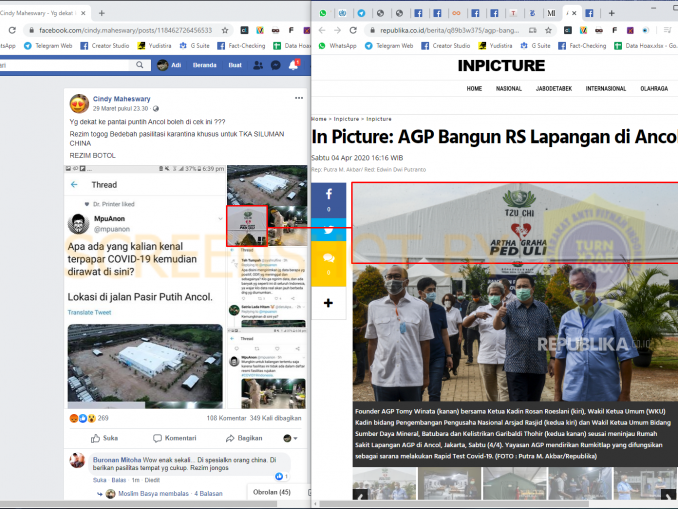Viewport: 678px width, 509px height.
Task: Reload the Facebook page in left window
Action: point(12,30)
